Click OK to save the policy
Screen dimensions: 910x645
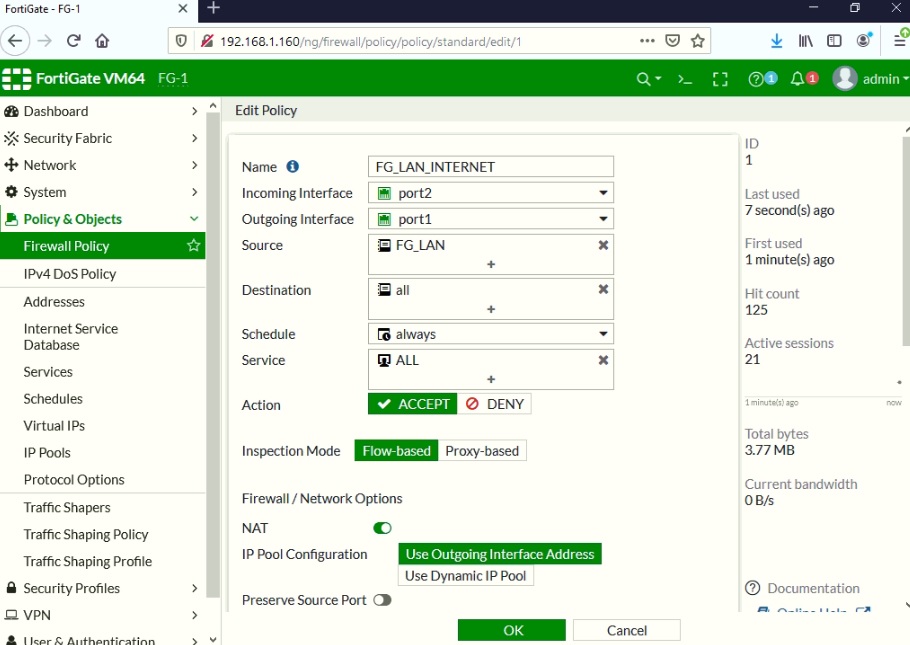(x=511, y=630)
